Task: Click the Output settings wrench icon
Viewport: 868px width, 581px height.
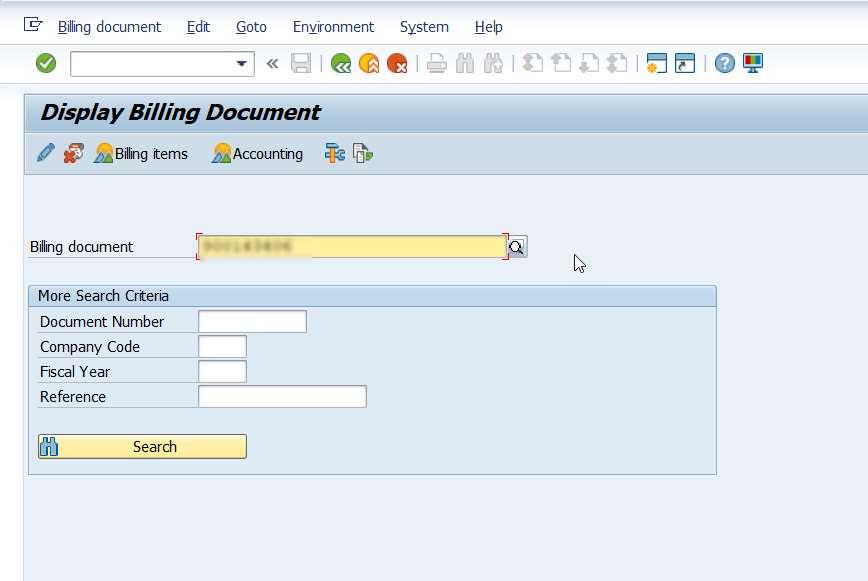Action: coord(334,153)
